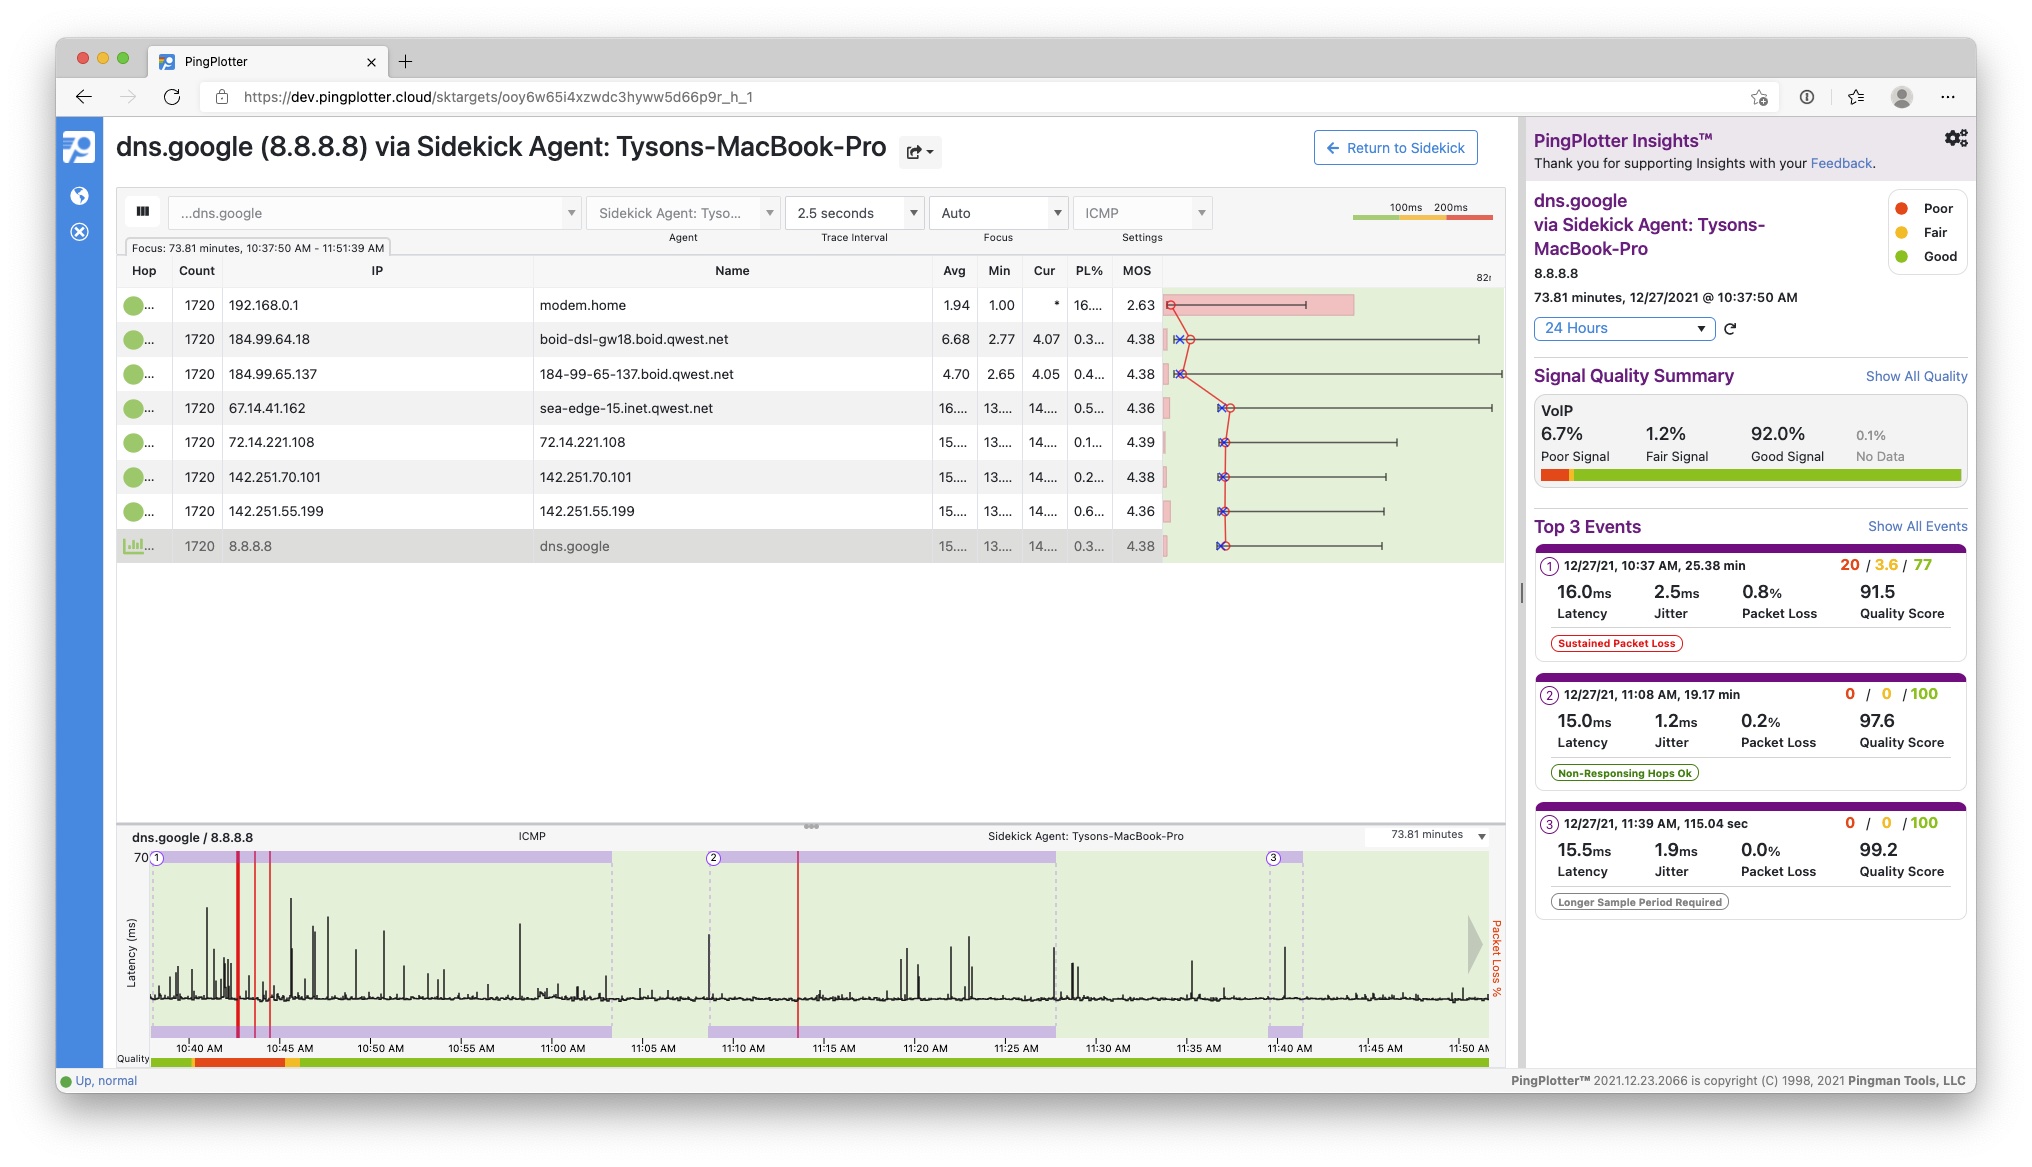This screenshot has width=2032, height=1167.
Task: Open the Auto focus dropdown
Action: coord(998,213)
